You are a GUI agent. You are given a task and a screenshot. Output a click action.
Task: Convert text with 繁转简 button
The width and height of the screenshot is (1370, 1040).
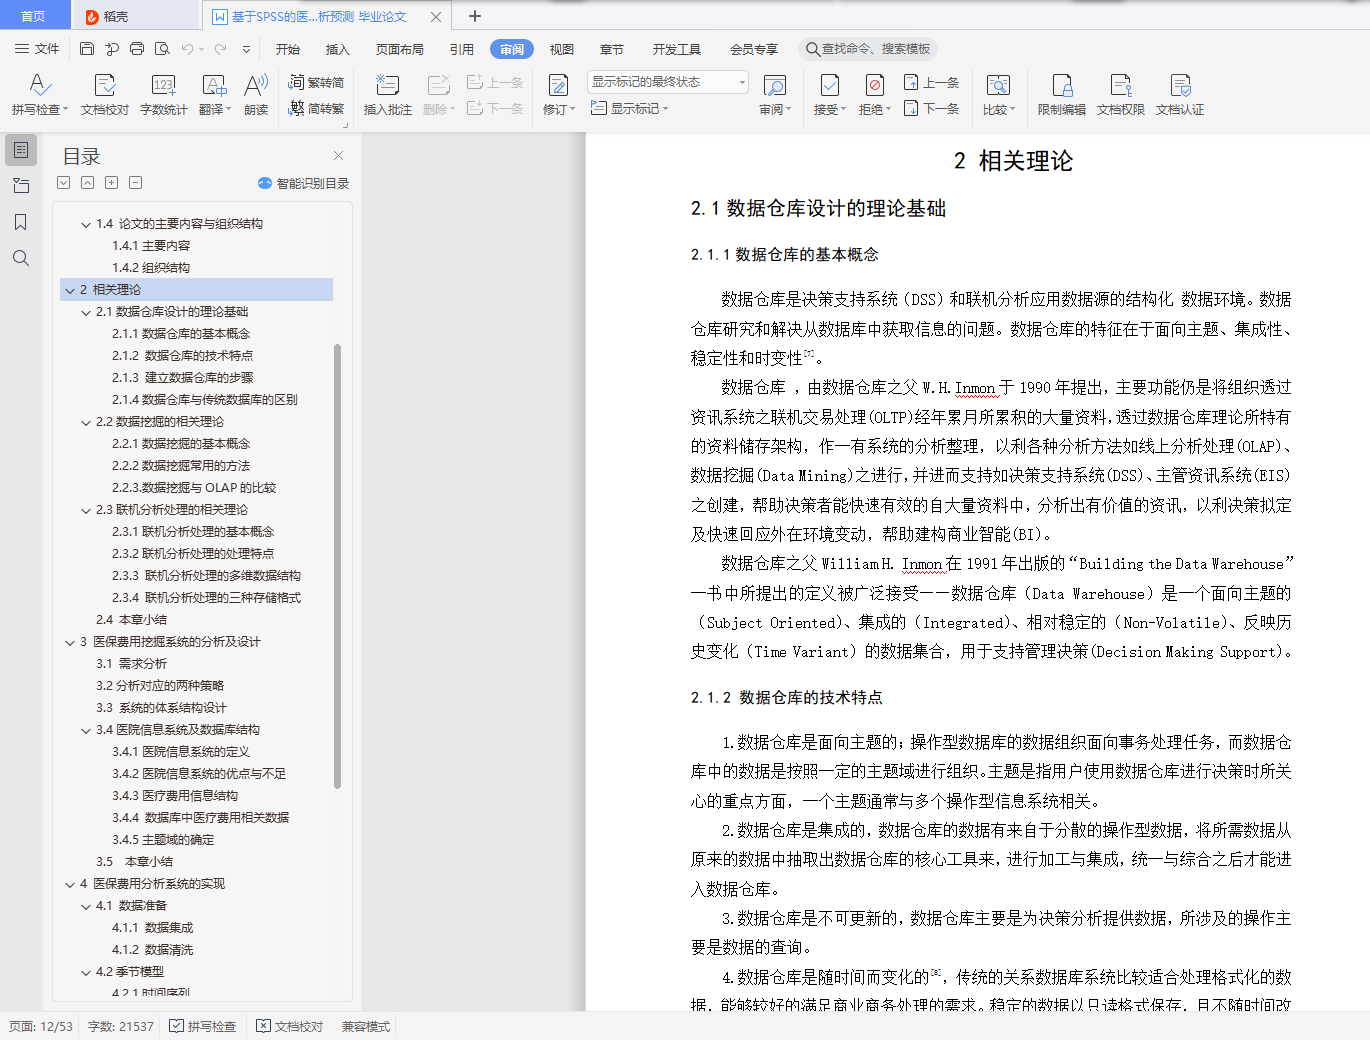(x=316, y=83)
